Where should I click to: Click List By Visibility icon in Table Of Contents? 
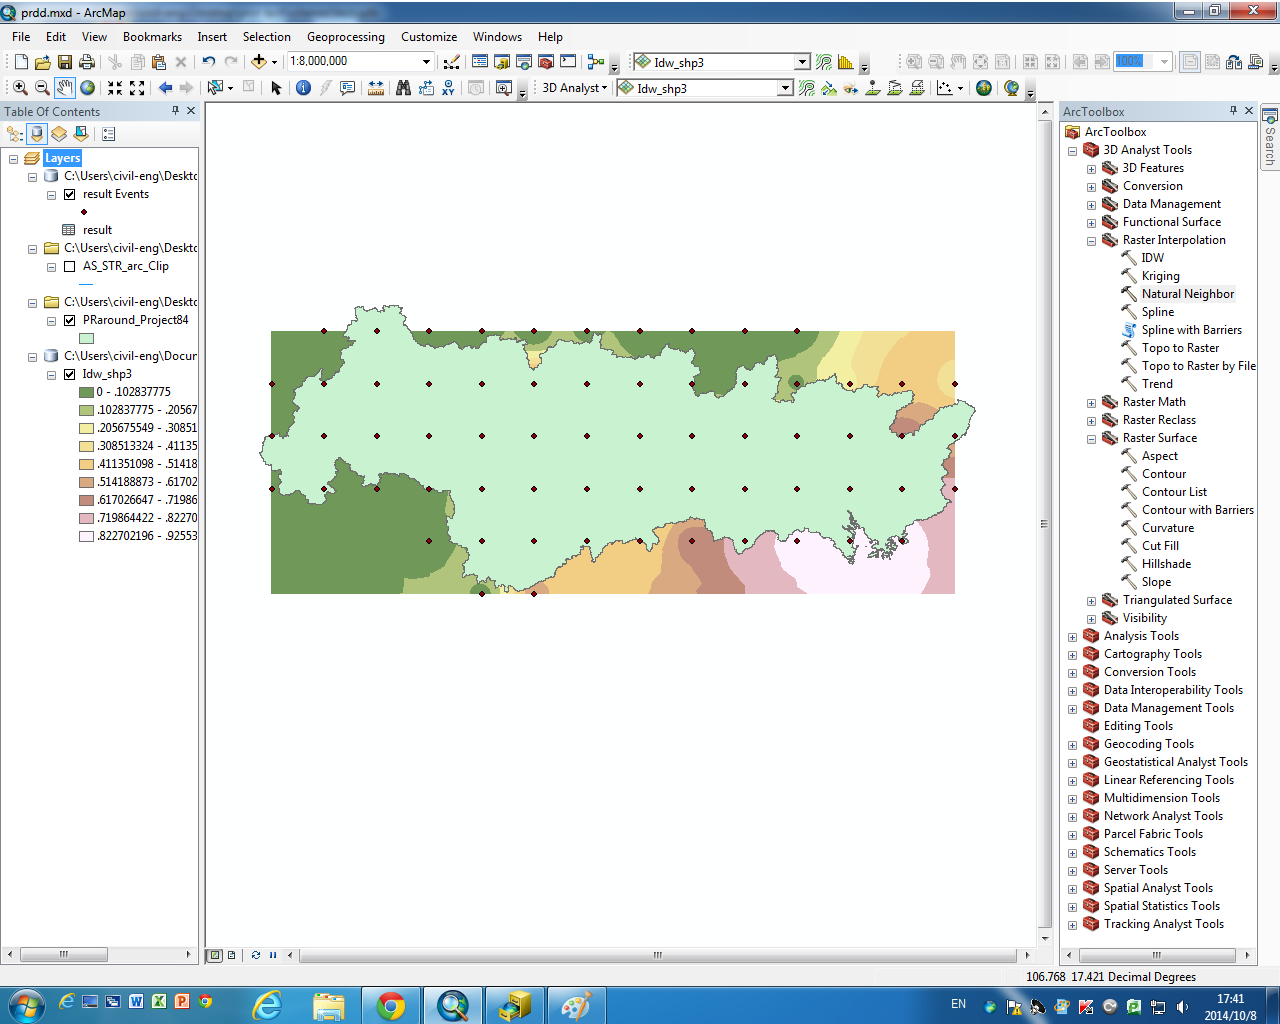[59, 133]
